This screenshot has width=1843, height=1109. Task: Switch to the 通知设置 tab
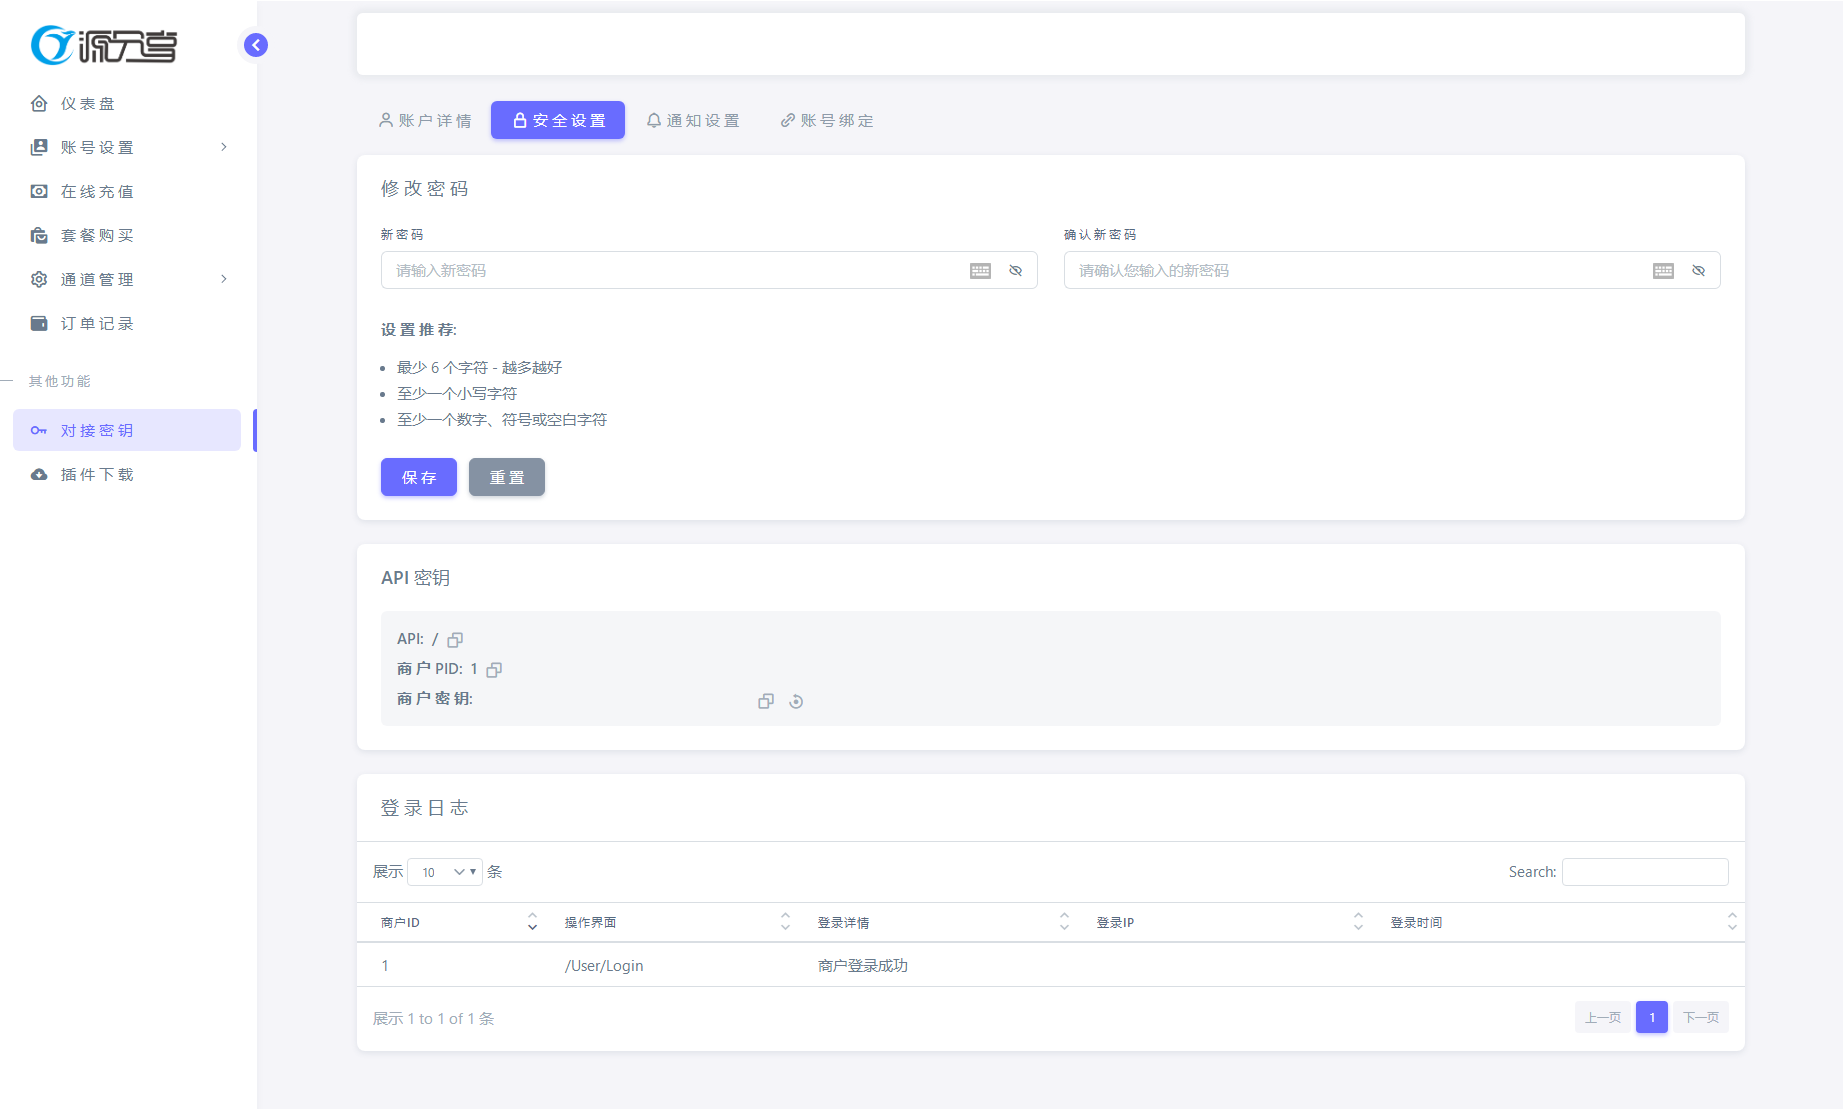click(693, 121)
